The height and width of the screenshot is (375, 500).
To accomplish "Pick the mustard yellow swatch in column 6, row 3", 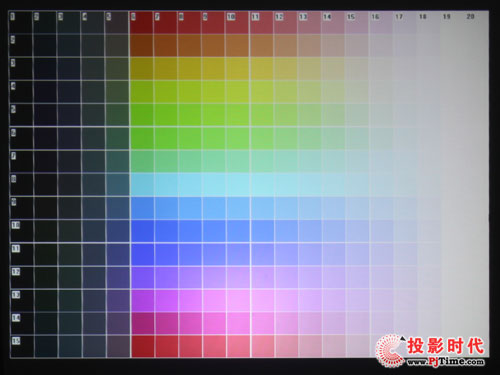I will coord(142,68).
